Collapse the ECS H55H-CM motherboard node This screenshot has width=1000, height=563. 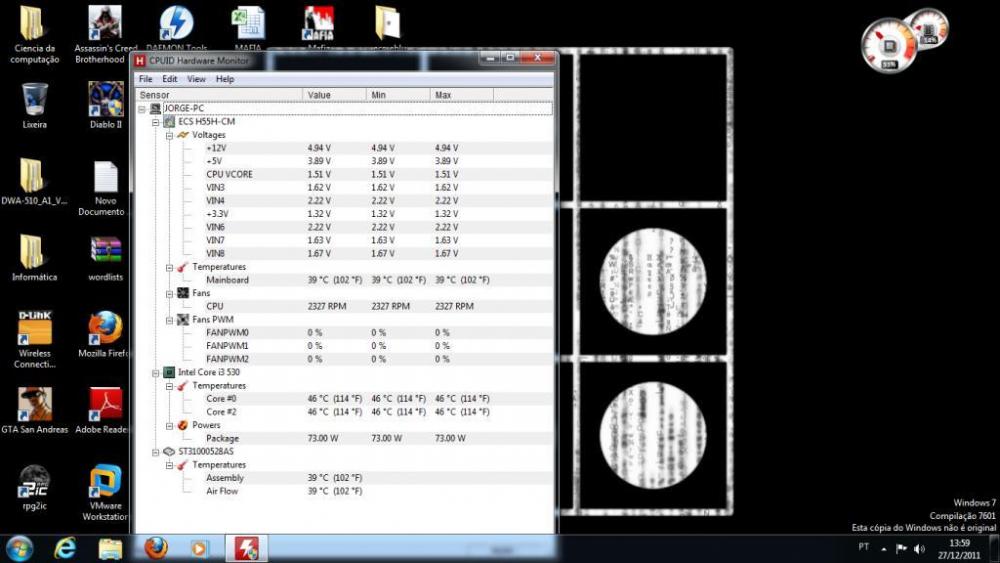156,121
